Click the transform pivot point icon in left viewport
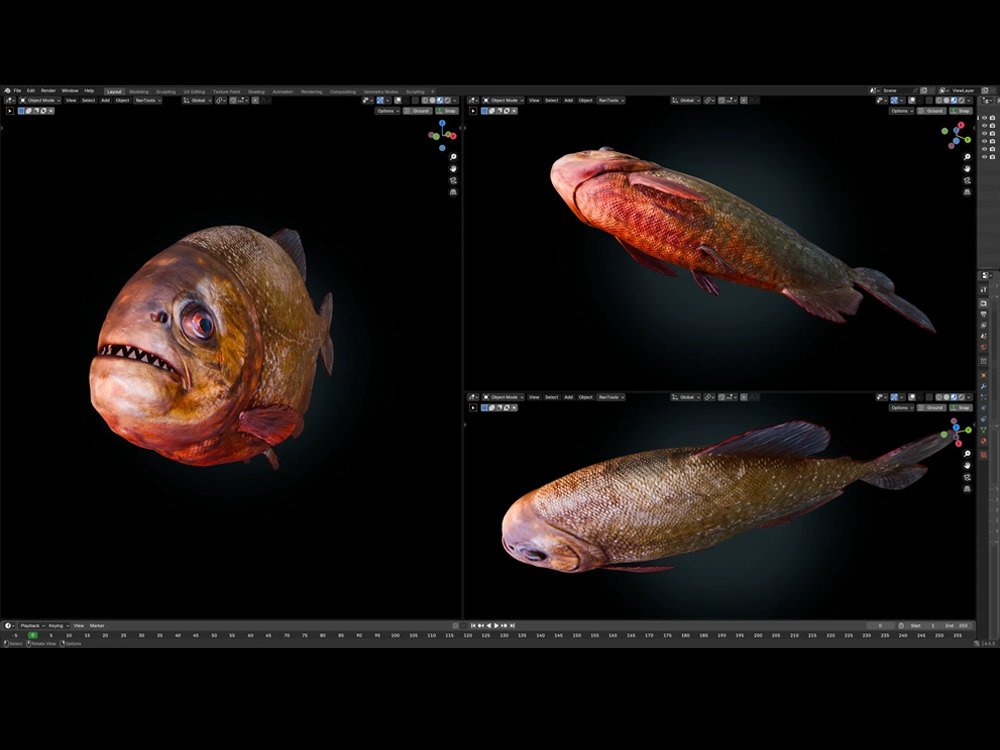The height and width of the screenshot is (750, 1000). tap(221, 100)
